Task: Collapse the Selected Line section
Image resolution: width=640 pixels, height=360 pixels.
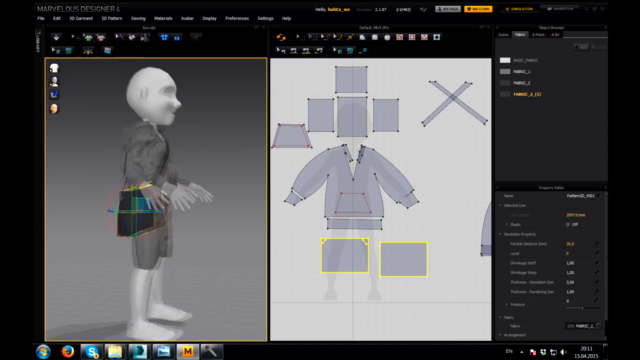Action: (500, 205)
